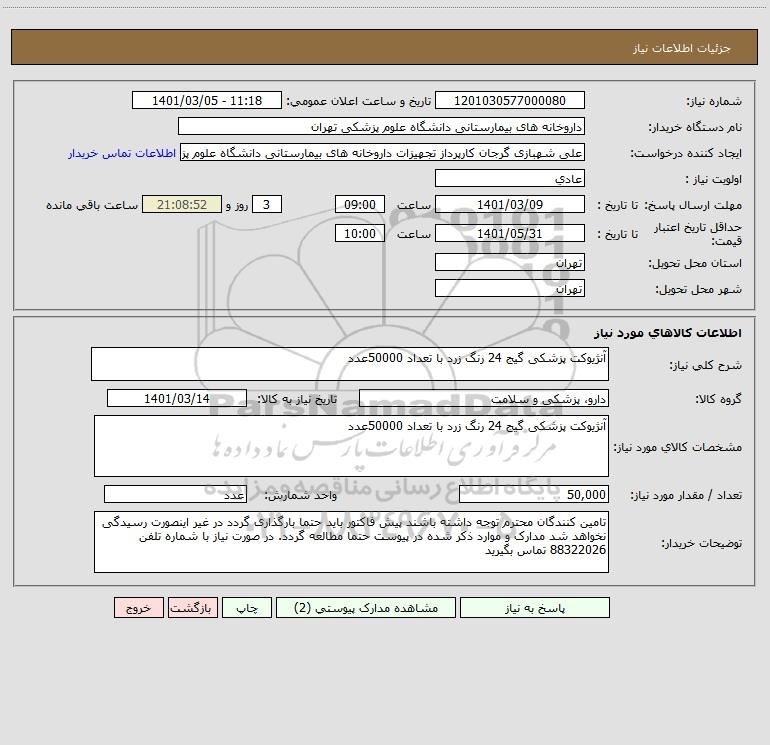Click the countdown timer 21:08:52
This screenshot has height=745, width=770.
(182, 204)
